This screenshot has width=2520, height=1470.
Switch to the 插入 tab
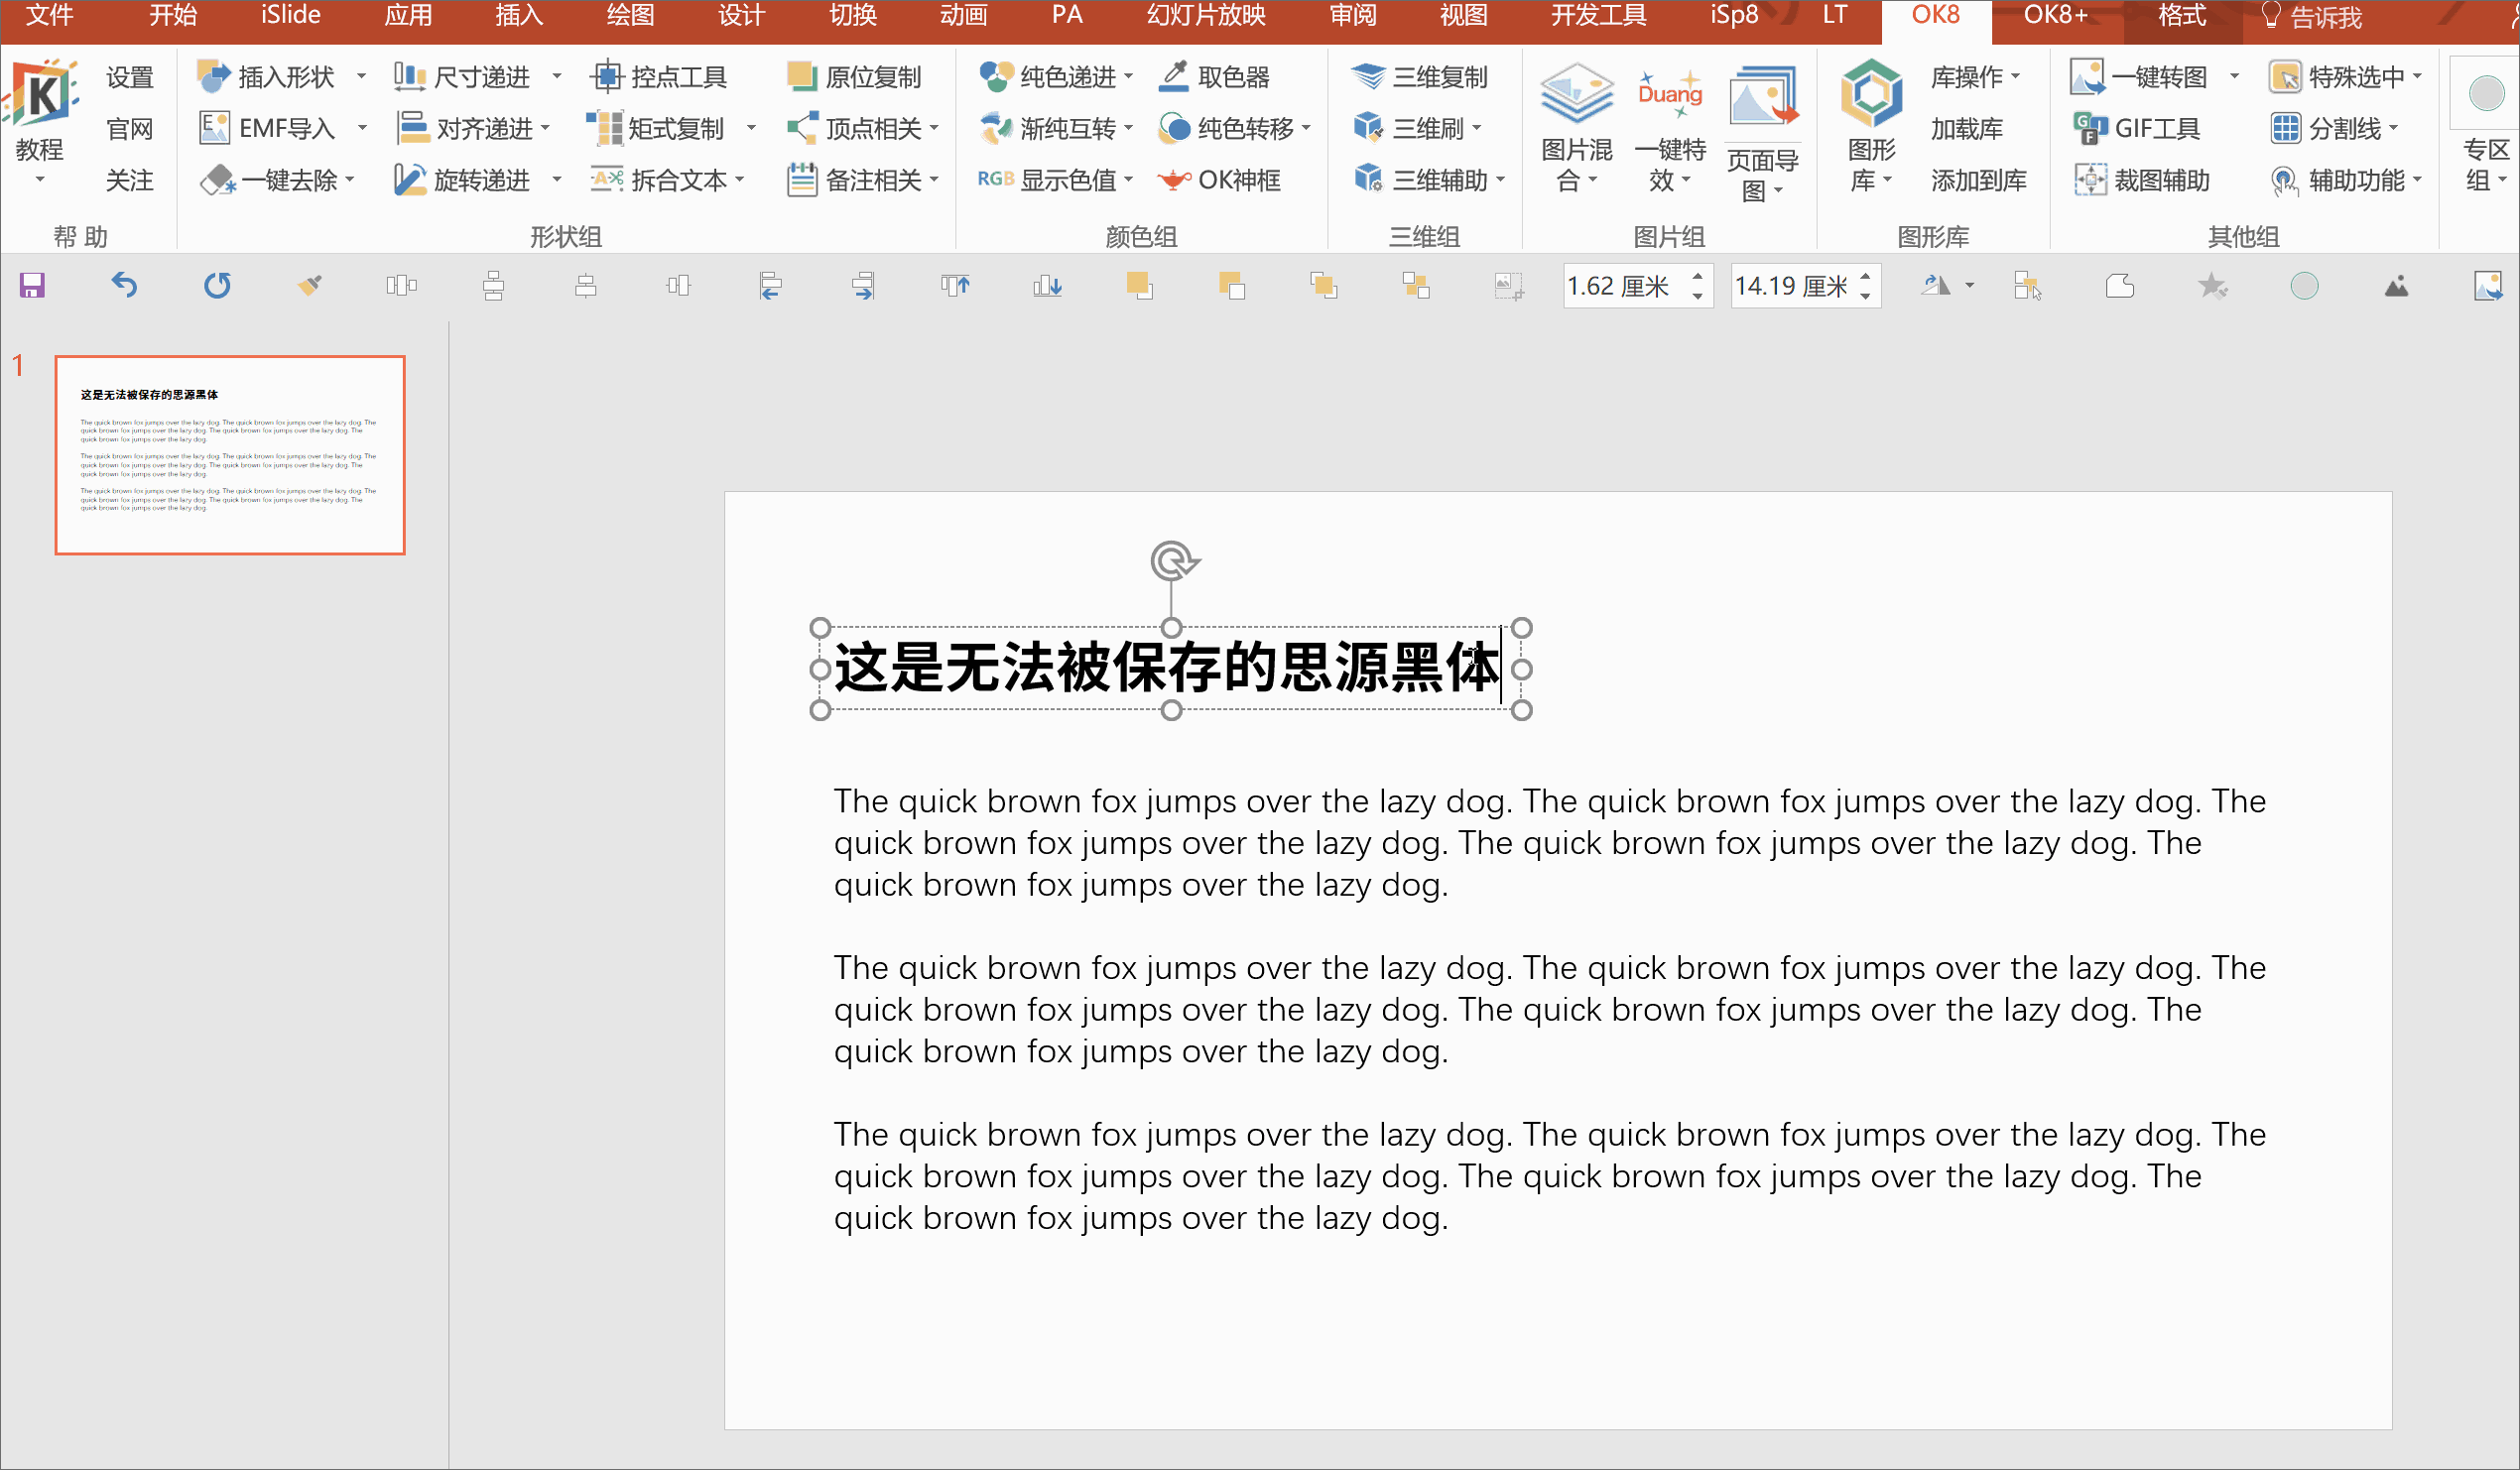519,15
